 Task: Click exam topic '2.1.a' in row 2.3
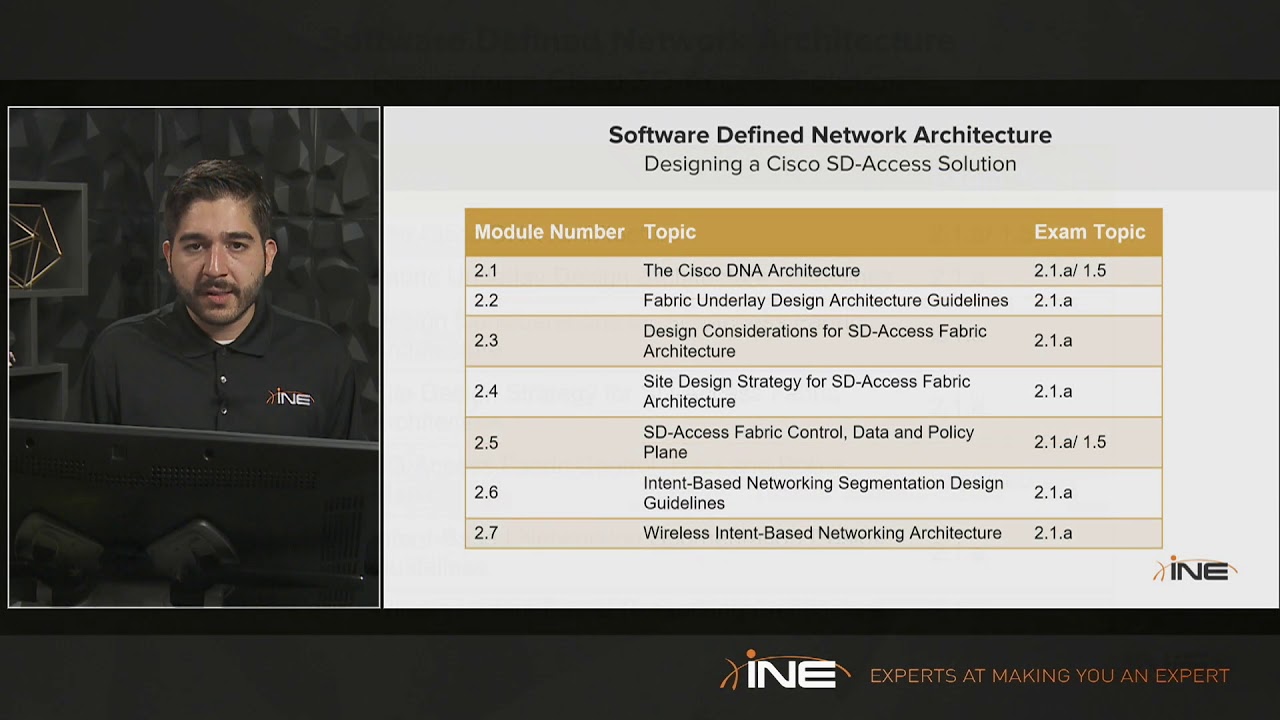(1053, 341)
